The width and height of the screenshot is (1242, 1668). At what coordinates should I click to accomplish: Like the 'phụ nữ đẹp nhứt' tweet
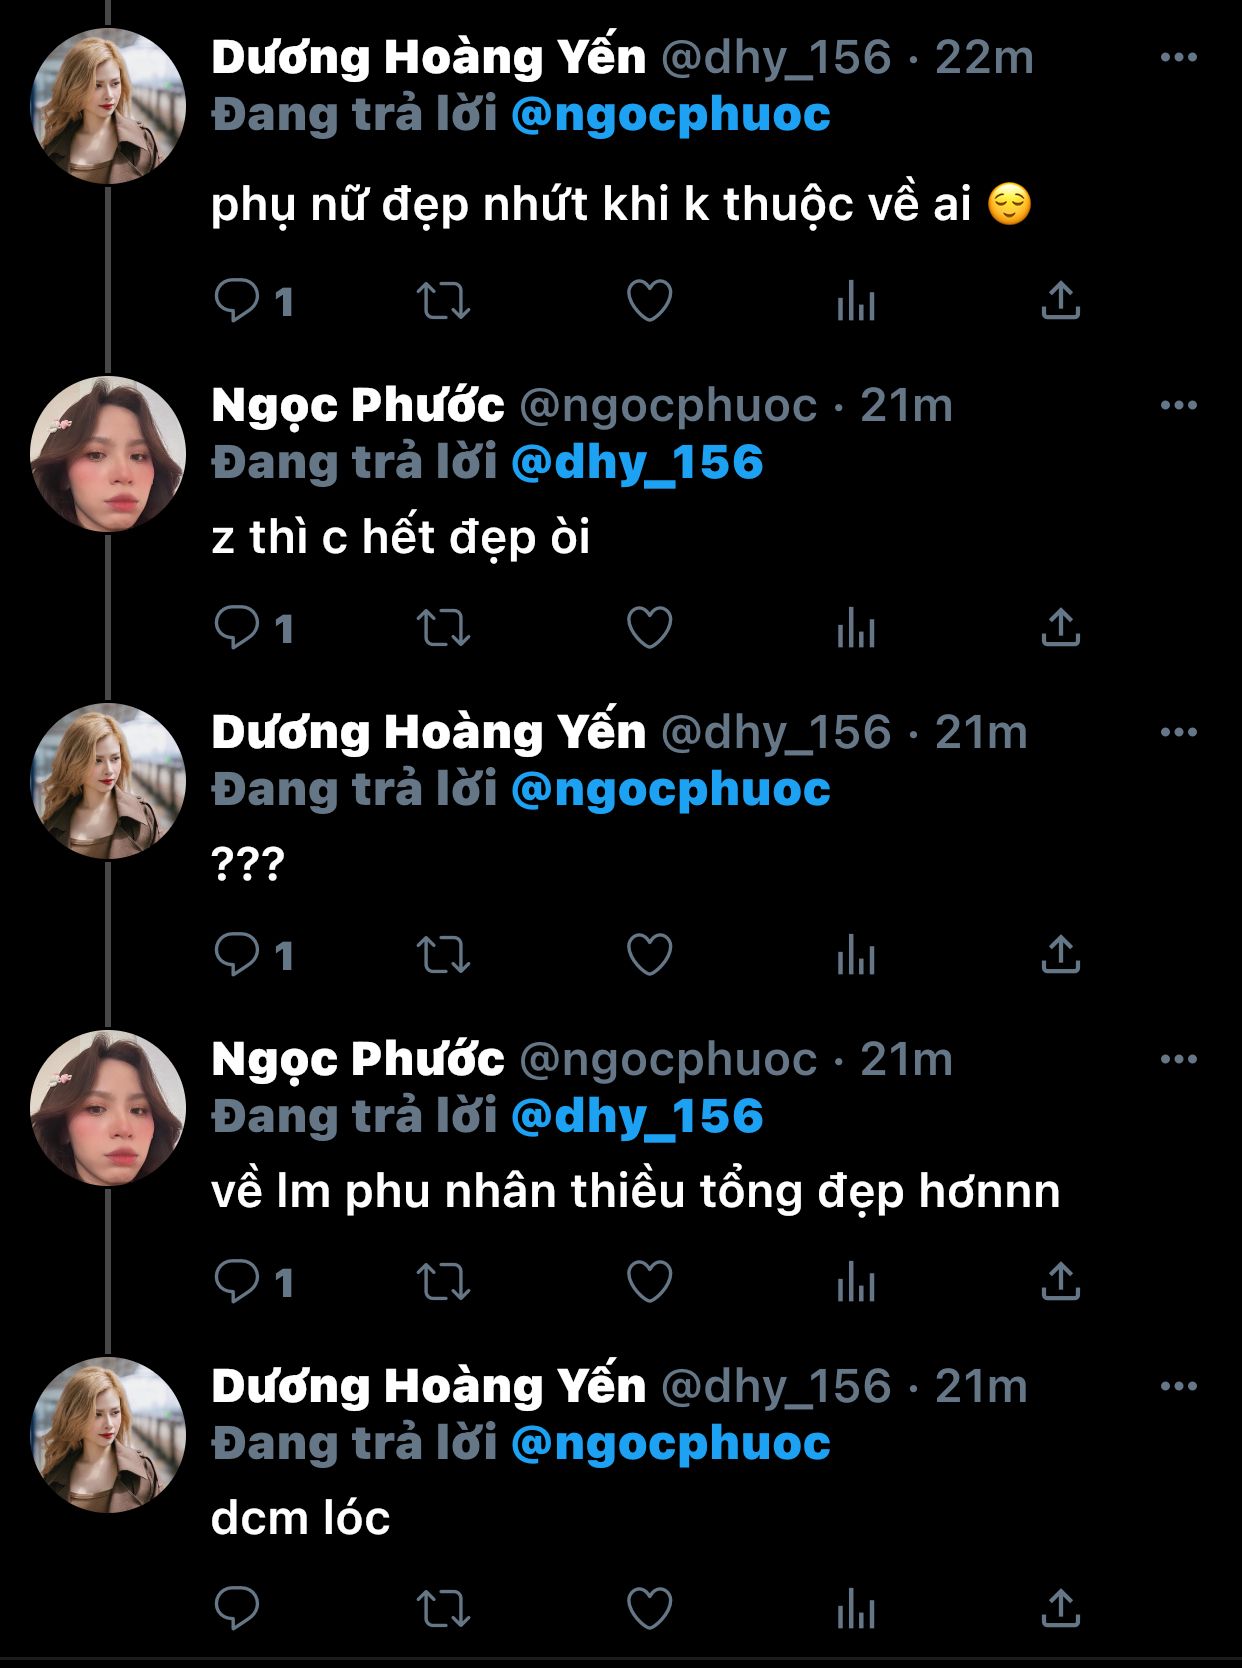pyautogui.click(x=649, y=300)
